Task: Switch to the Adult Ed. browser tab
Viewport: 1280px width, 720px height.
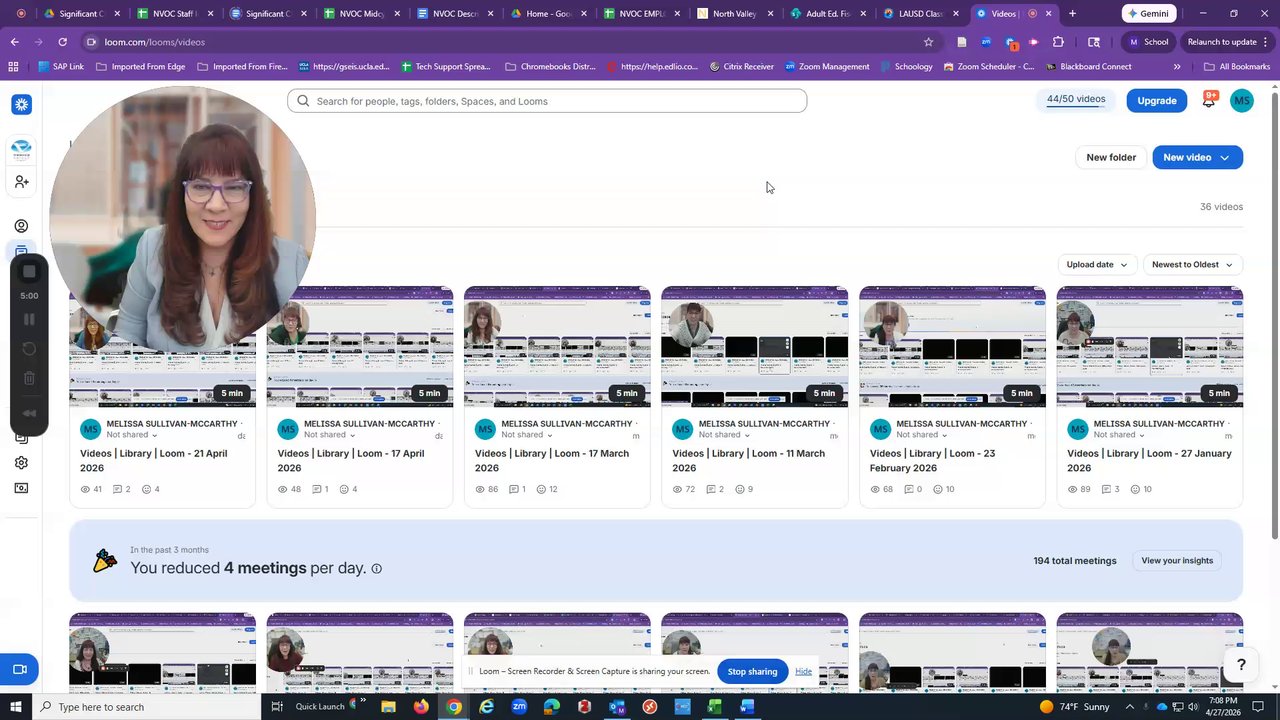Action: [826, 14]
